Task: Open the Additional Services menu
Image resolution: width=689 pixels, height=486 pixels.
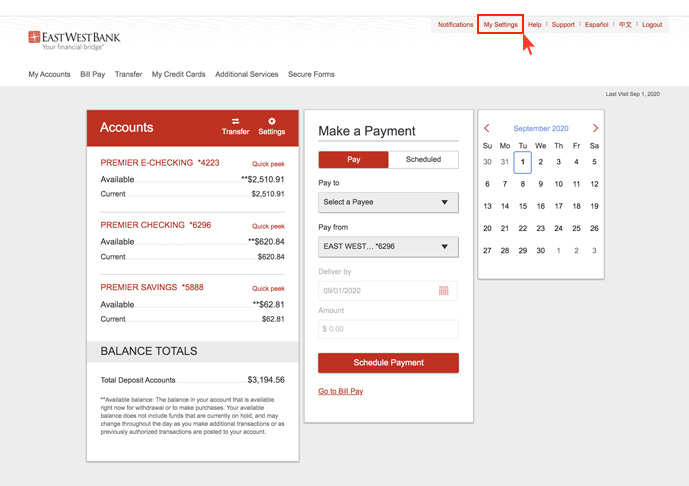Action: pos(247,74)
